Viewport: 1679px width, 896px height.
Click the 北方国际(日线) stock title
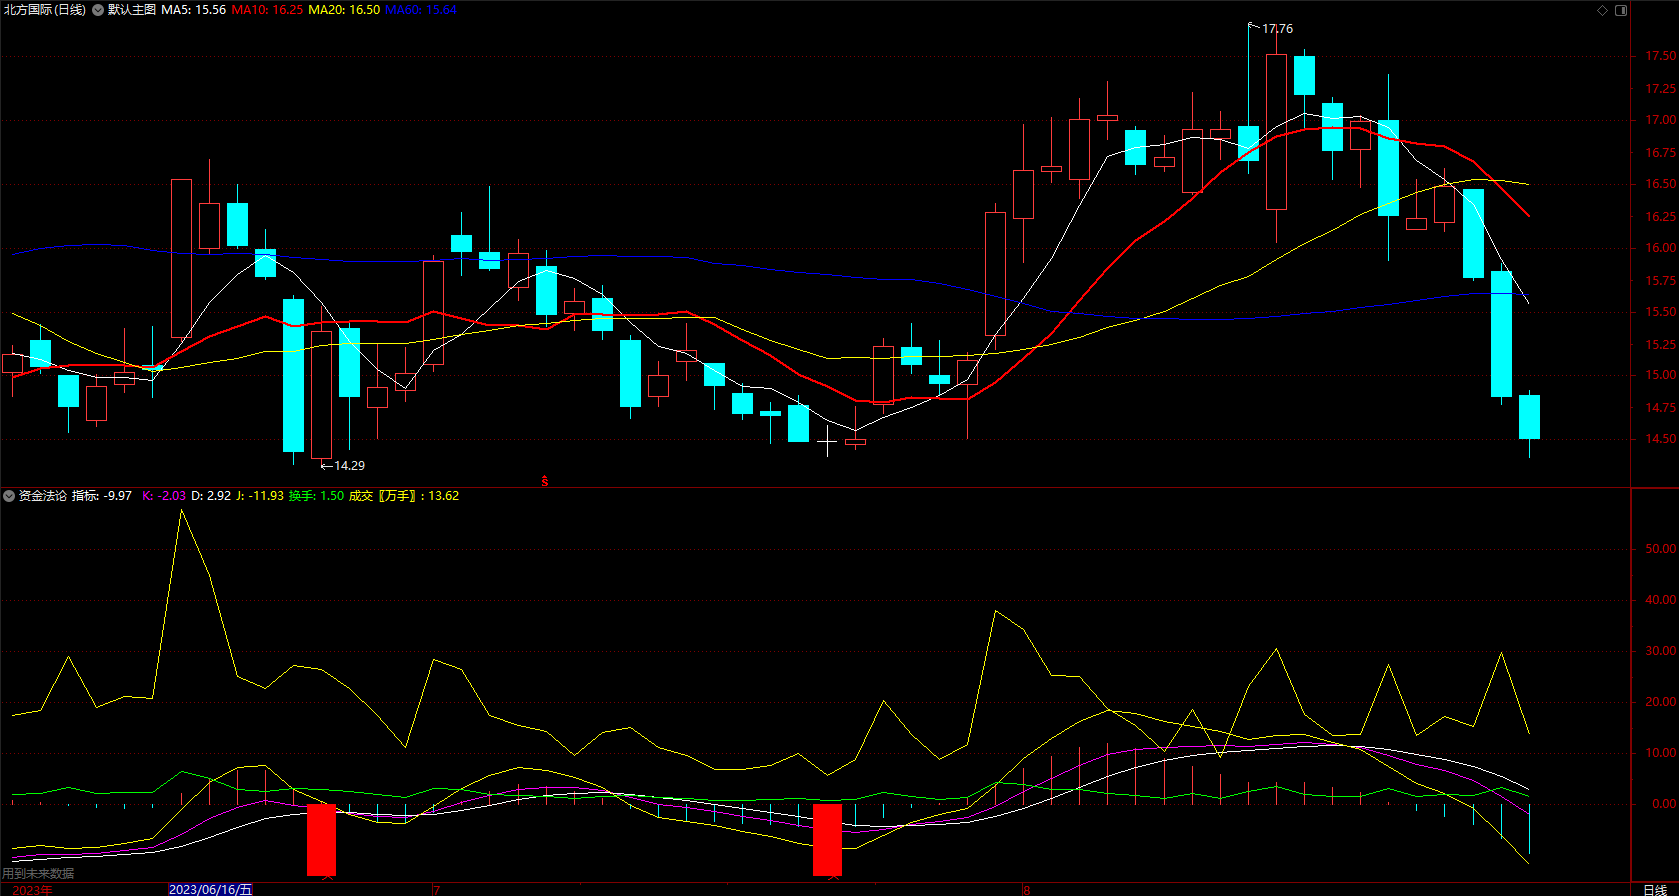[x=45, y=10]
